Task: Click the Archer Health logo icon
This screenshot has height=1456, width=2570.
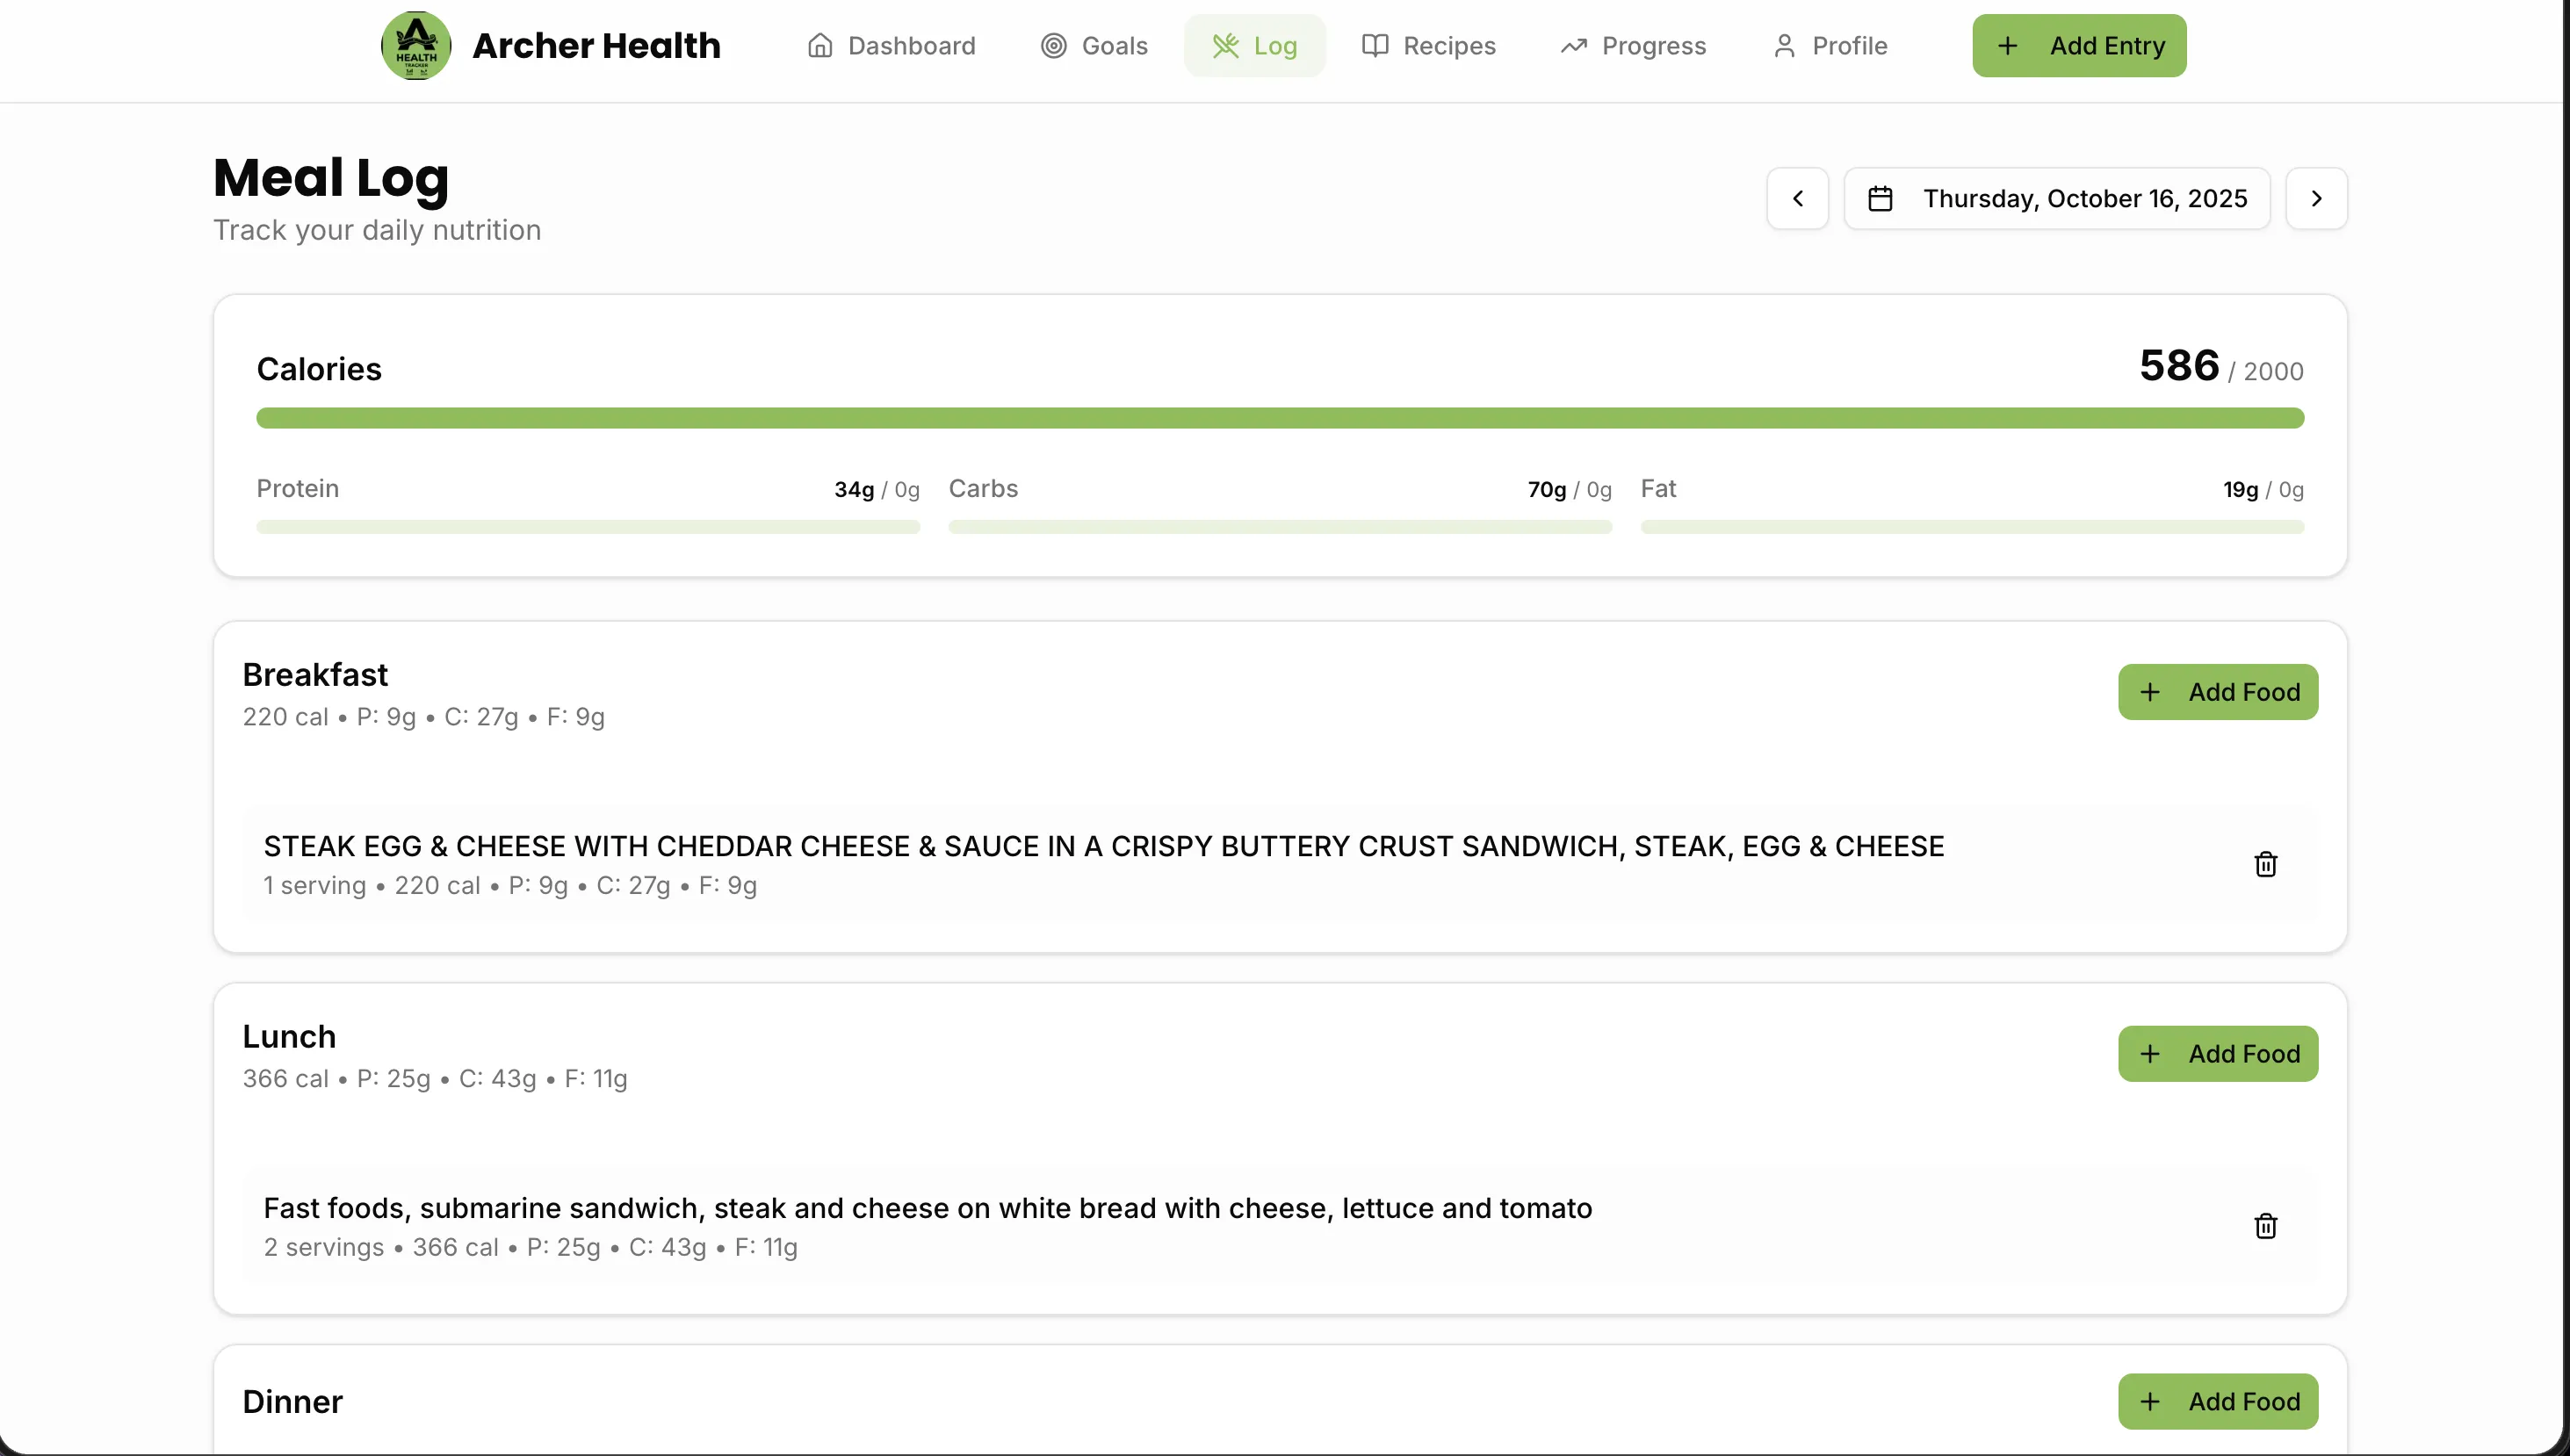Action: point(416,45)
